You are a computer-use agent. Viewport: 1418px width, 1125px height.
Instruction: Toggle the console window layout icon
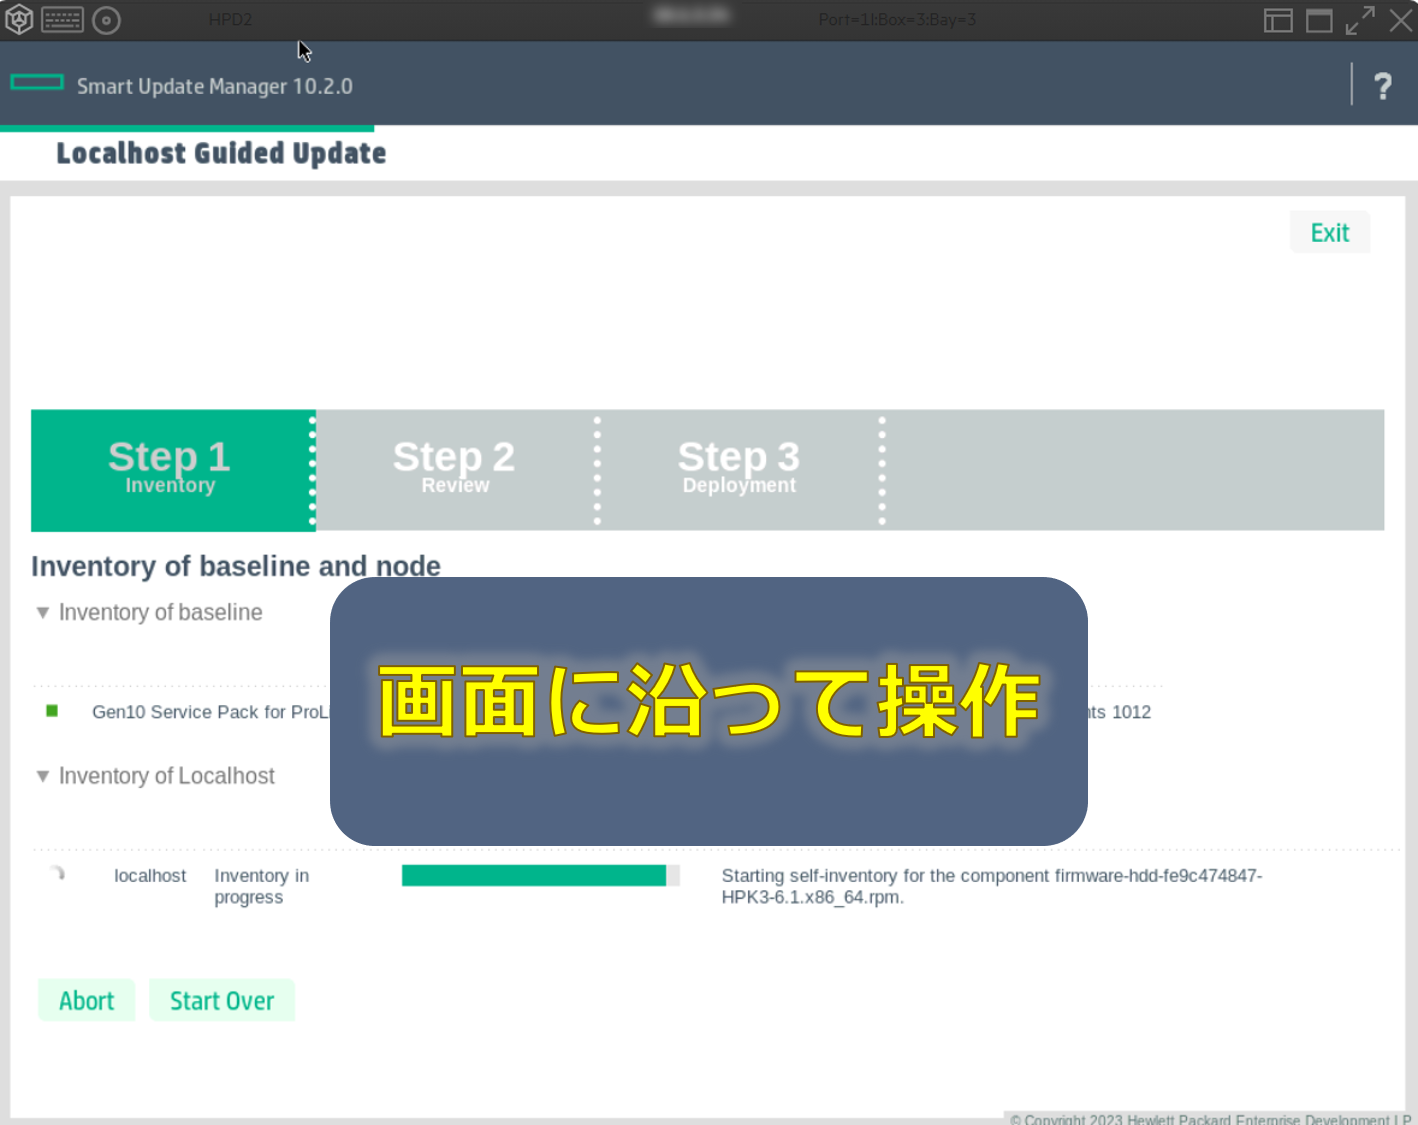tap(1278, 20)
